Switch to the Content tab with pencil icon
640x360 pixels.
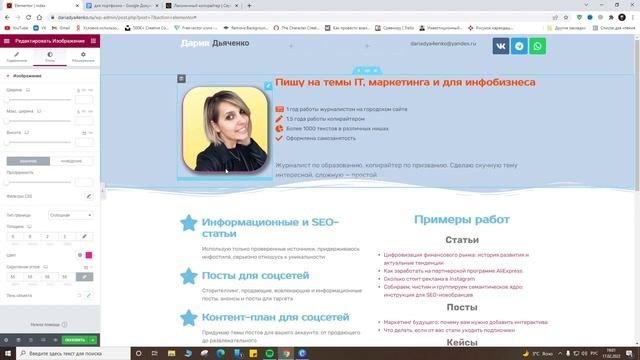[17, 57]
